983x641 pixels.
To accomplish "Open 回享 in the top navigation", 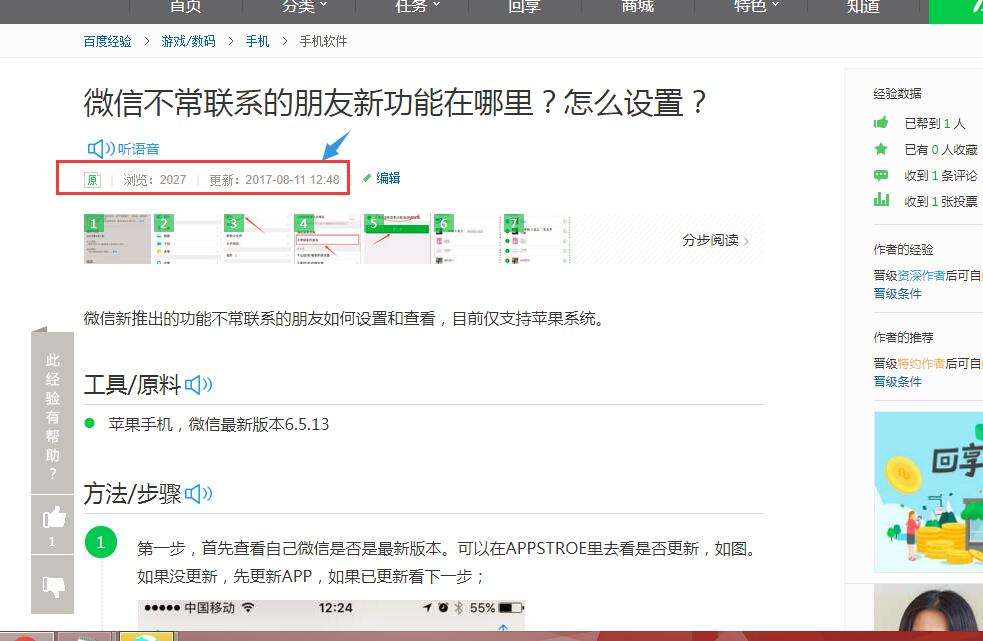I will [524, 6].
